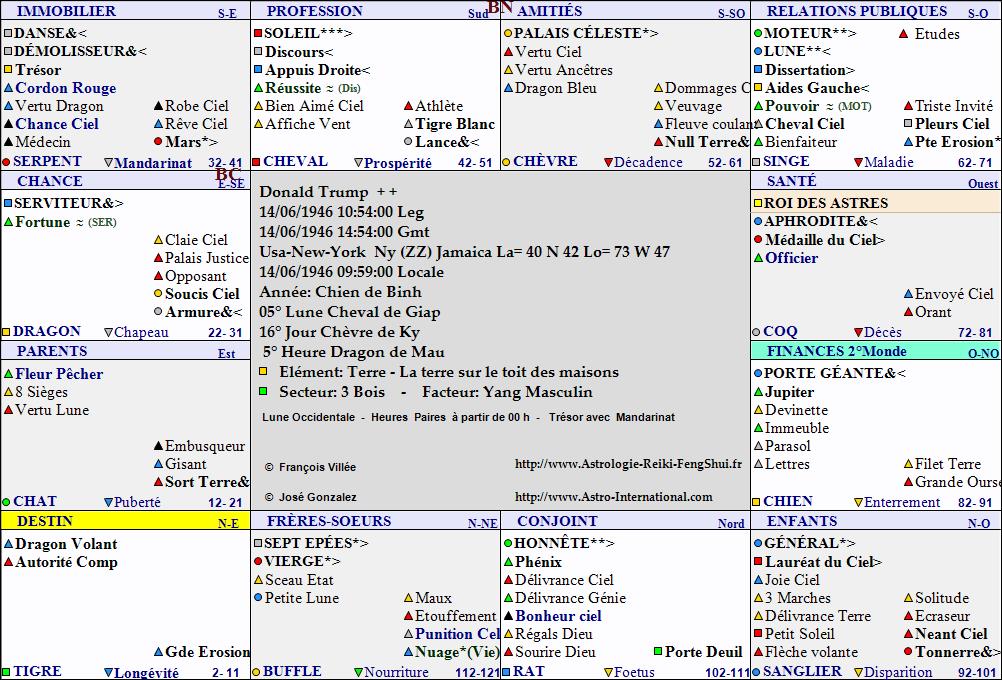This screenshot has width=1002, height=680.
Task: Click the red circle before Médaille du Ciel
Action: click(758, 240)
